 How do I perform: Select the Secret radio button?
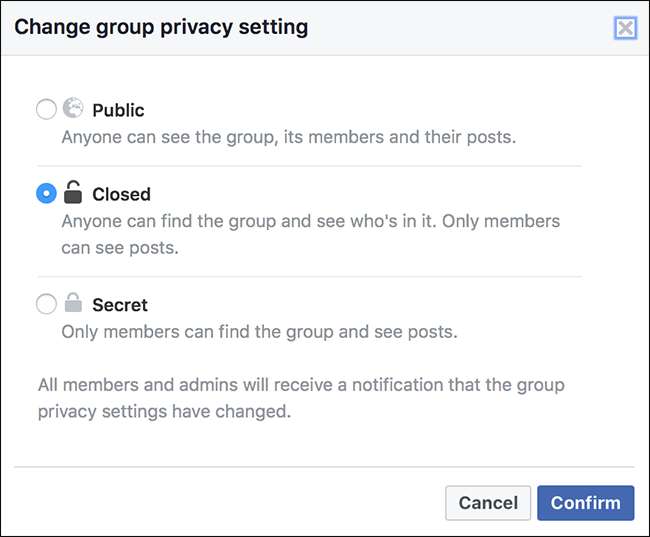46,304
